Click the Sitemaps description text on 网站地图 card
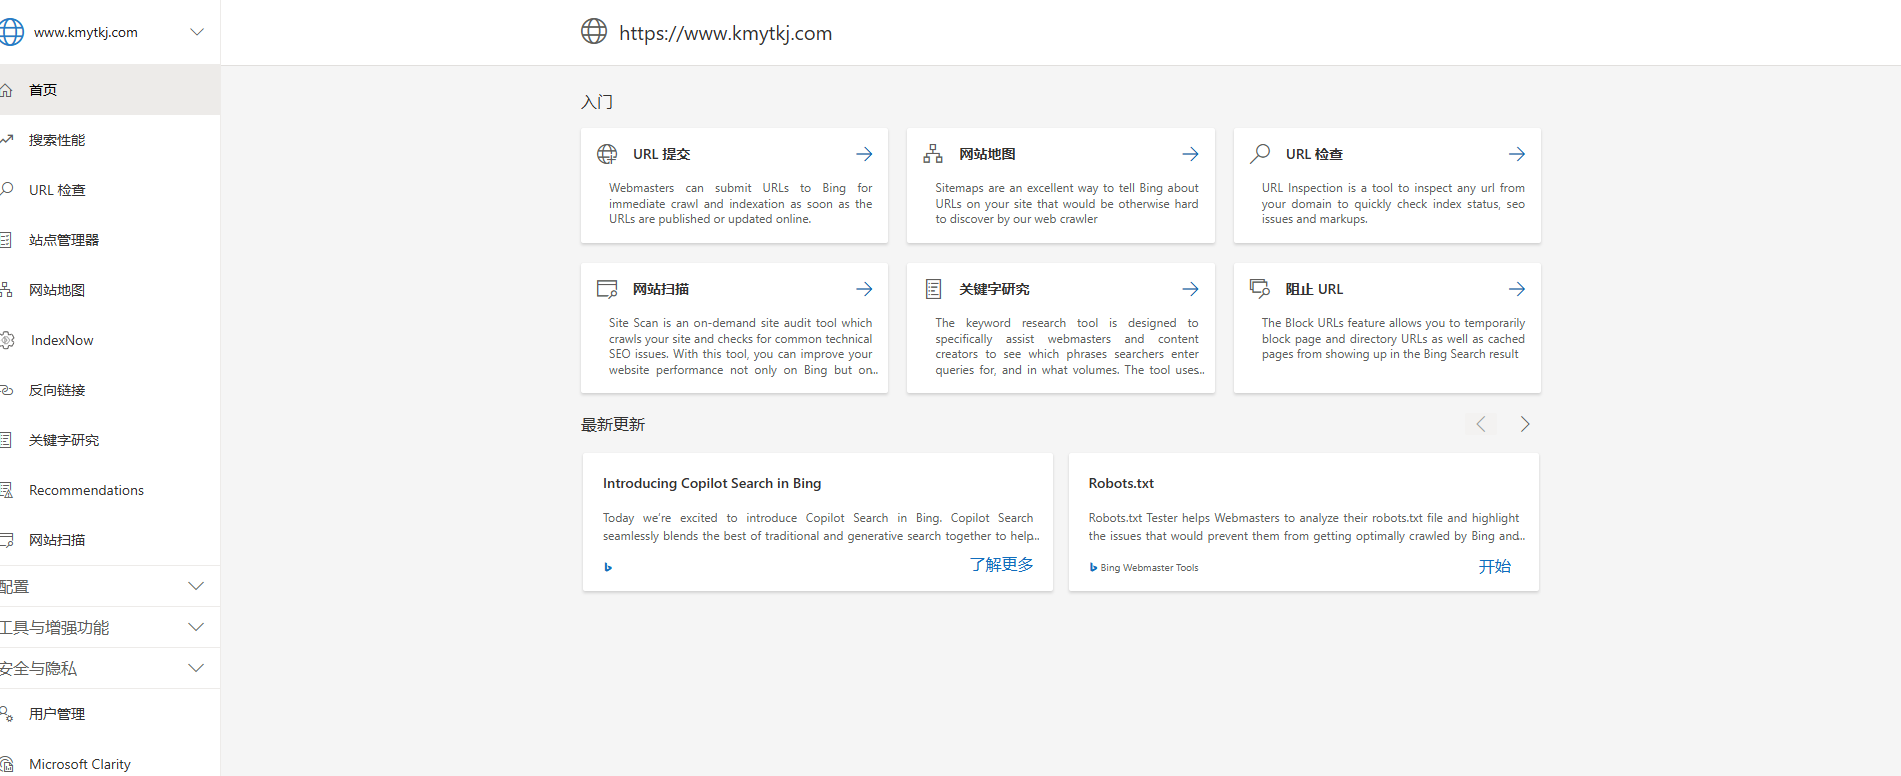The image size is (1901, 776). coord(1066,203)
